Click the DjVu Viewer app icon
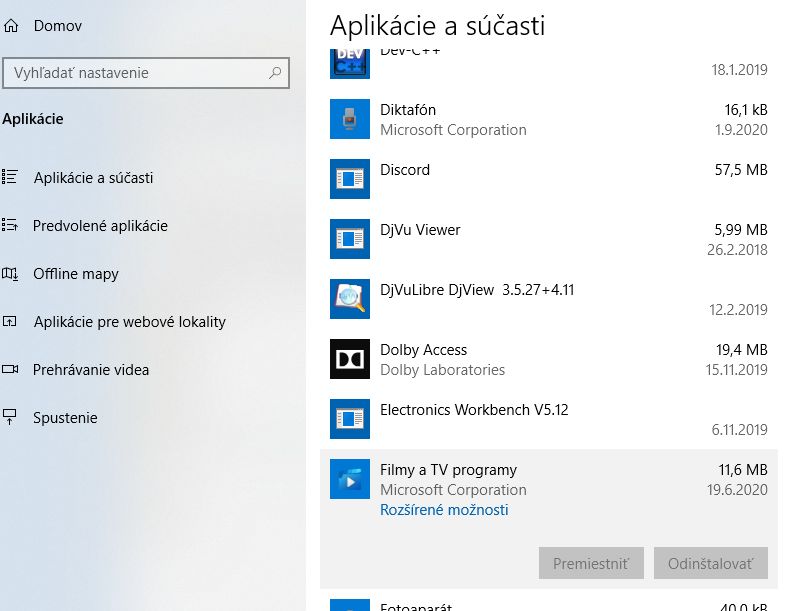 349,240
